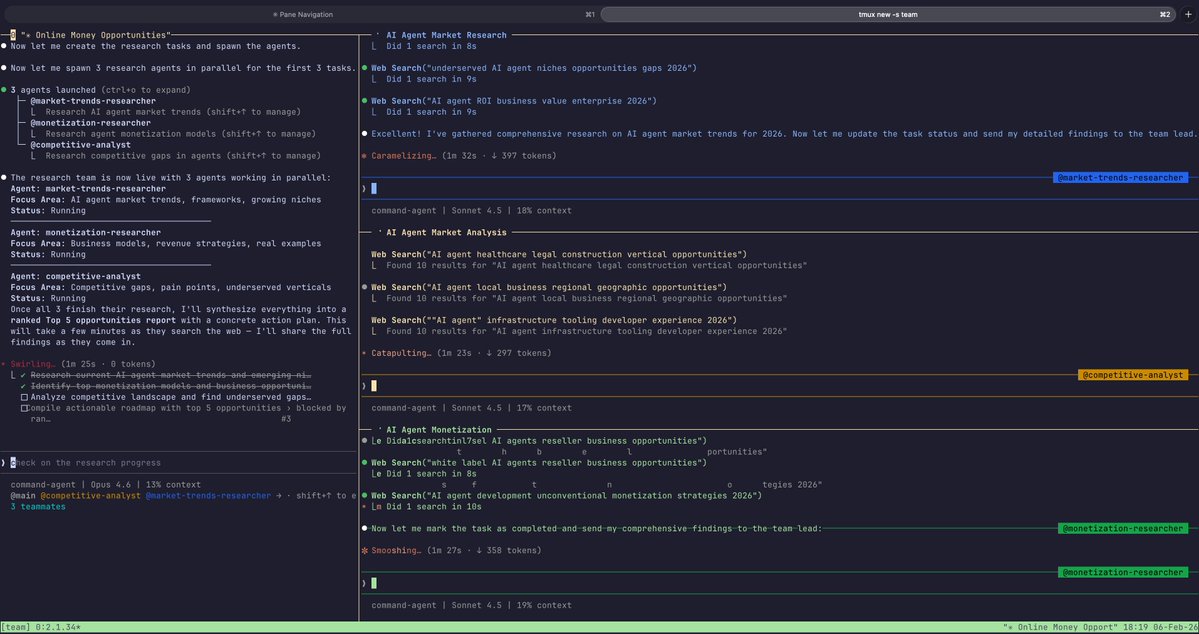
Task: Click @monetization-researcher badge beside 'Now let me mark'
Action: [1123, 528]
